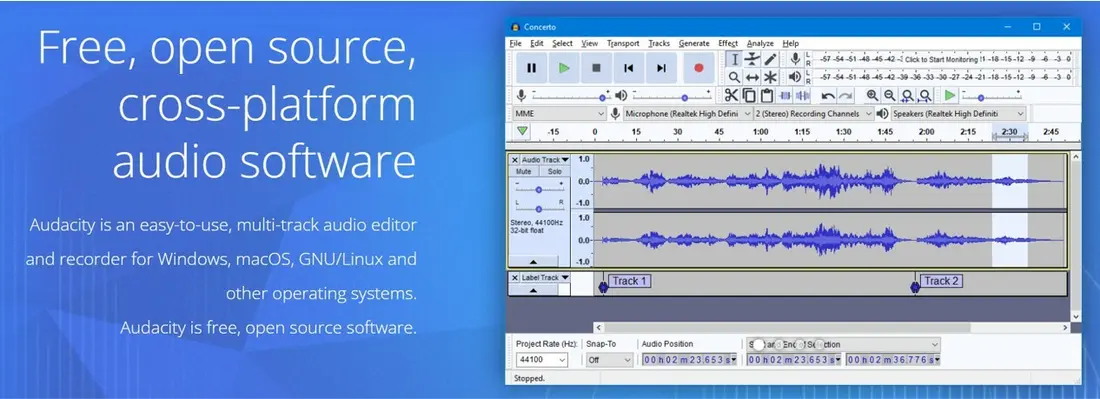Click the Audio Track gain slider

[x=539, y=189]
